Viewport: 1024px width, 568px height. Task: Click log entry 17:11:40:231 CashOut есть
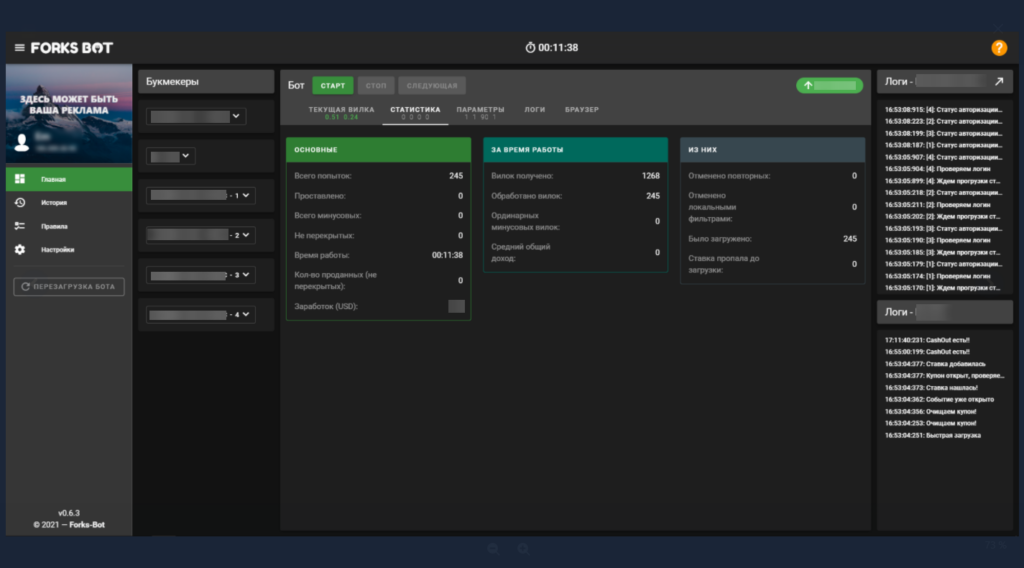pyautogui.click(x=927, y=340)
